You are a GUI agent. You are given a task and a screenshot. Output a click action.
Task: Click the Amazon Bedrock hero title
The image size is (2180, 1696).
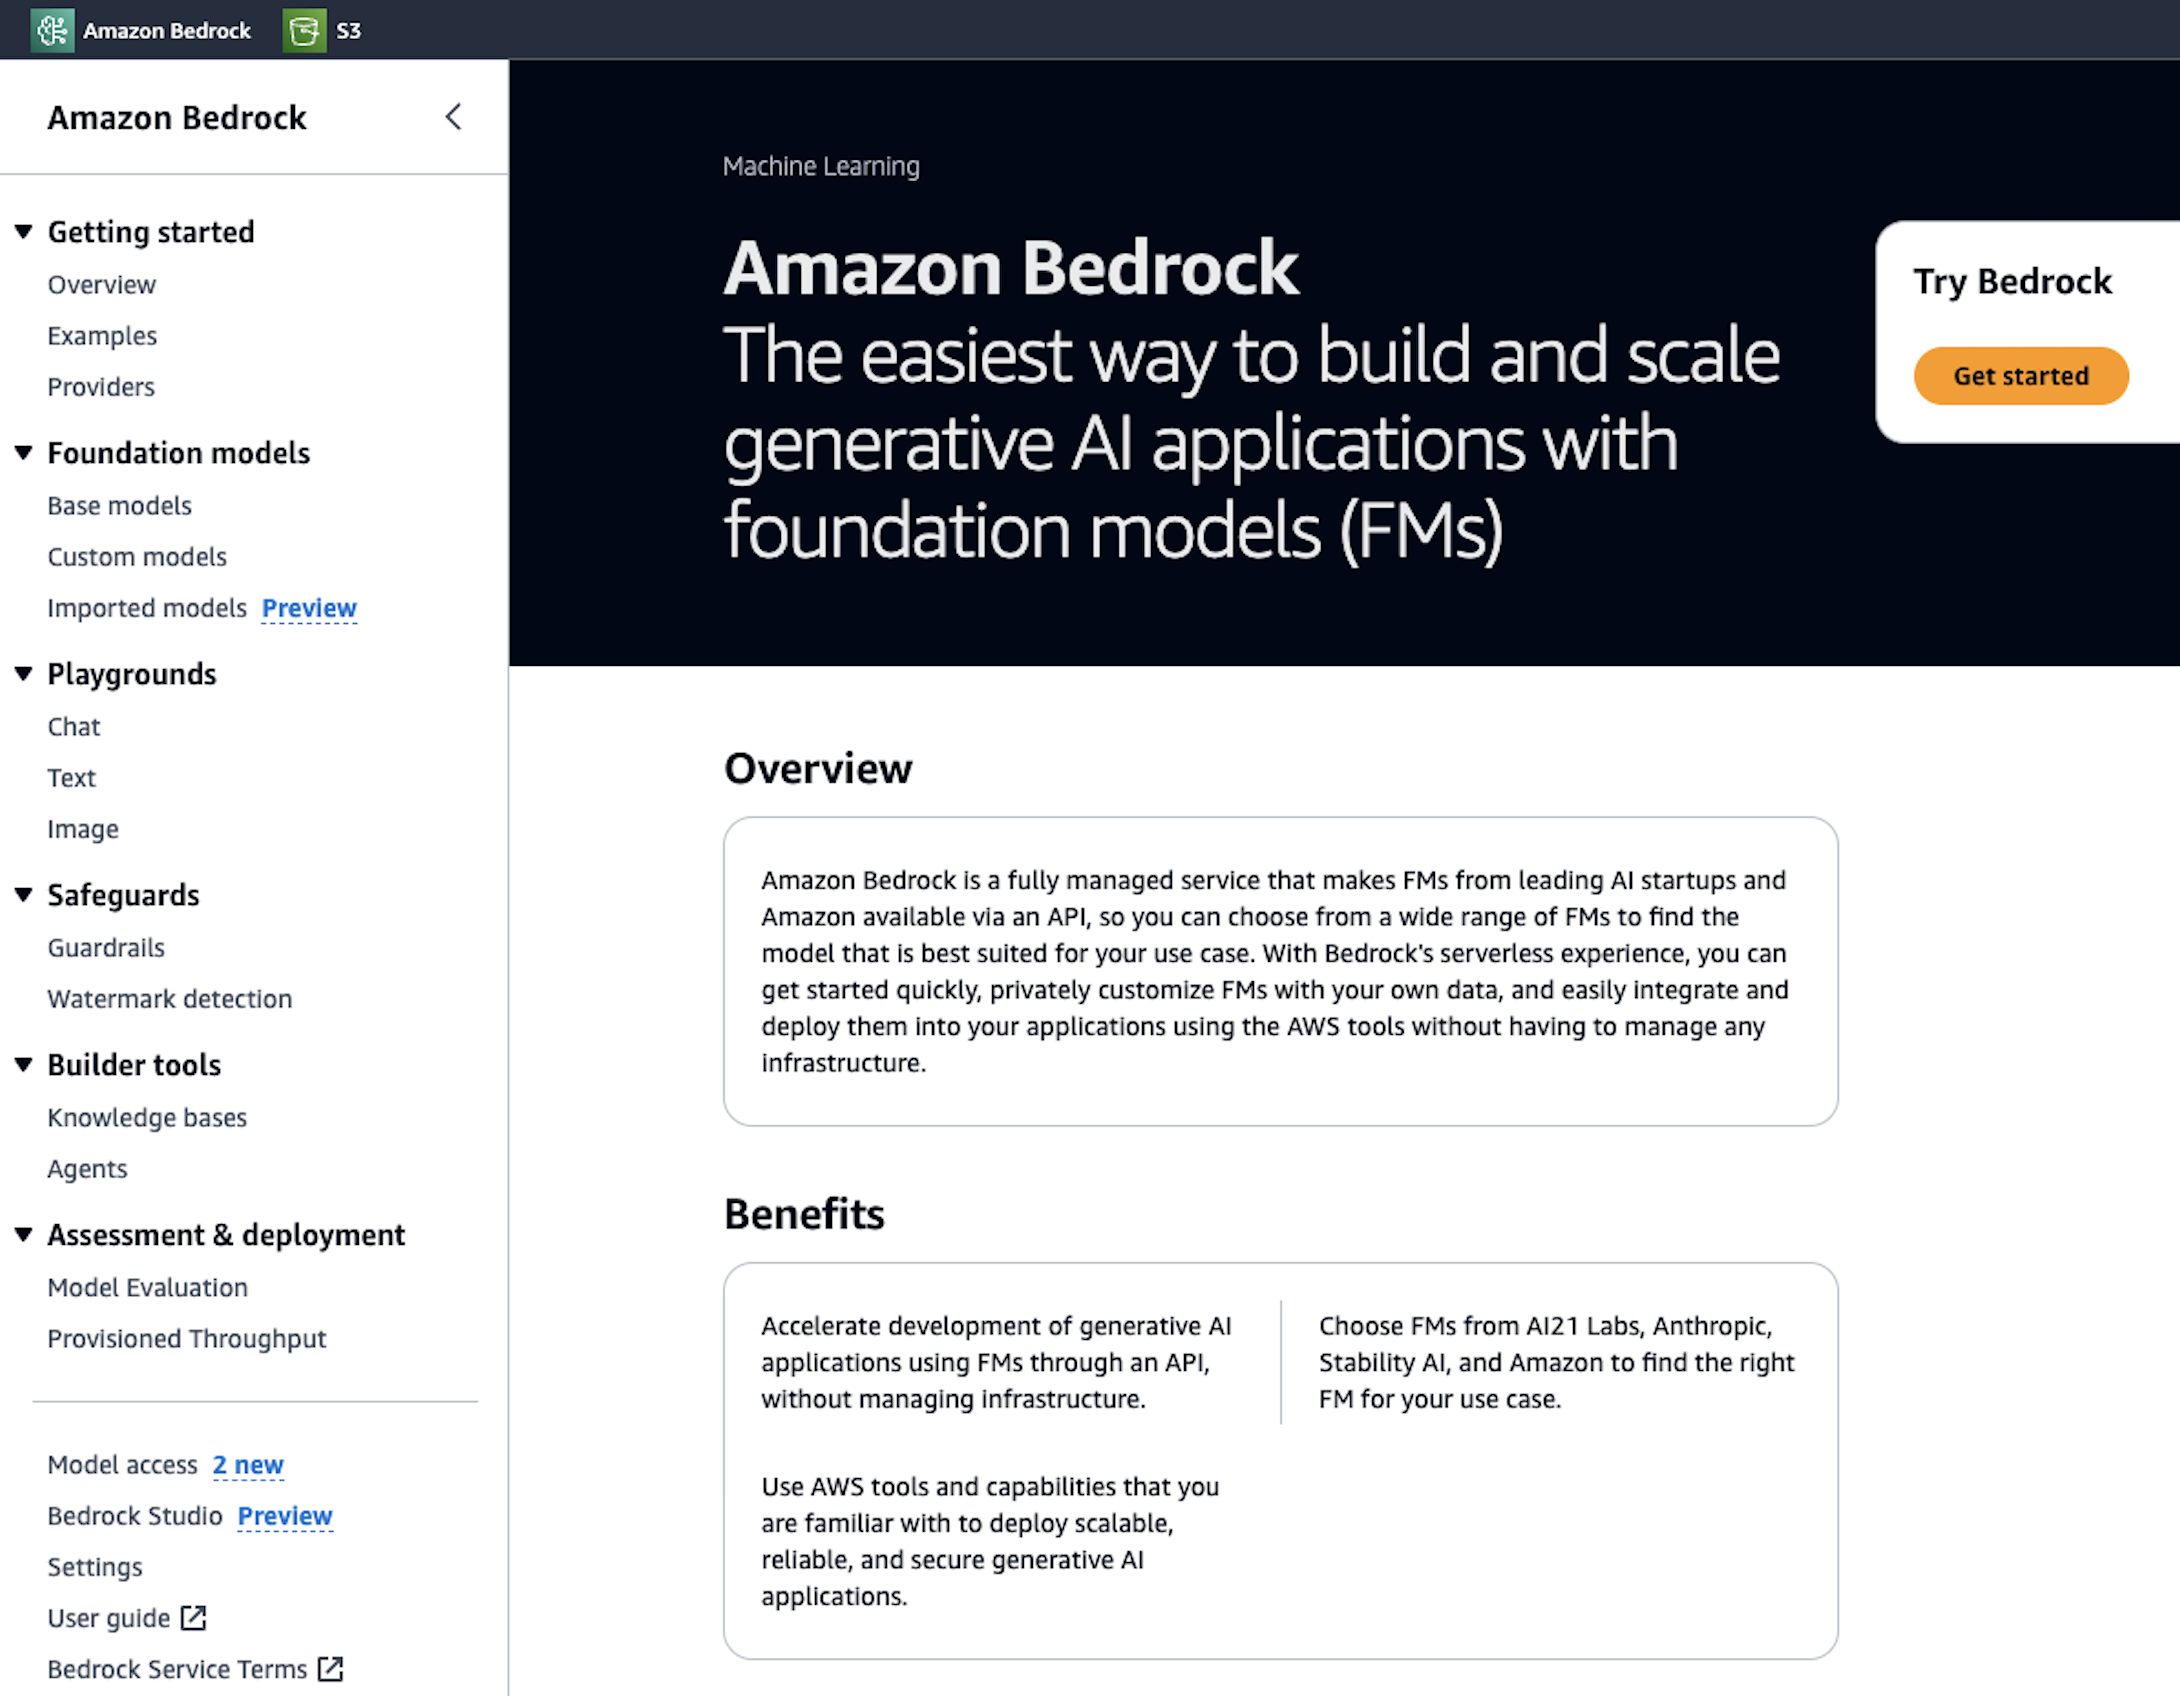click(x=1011, y=268)
